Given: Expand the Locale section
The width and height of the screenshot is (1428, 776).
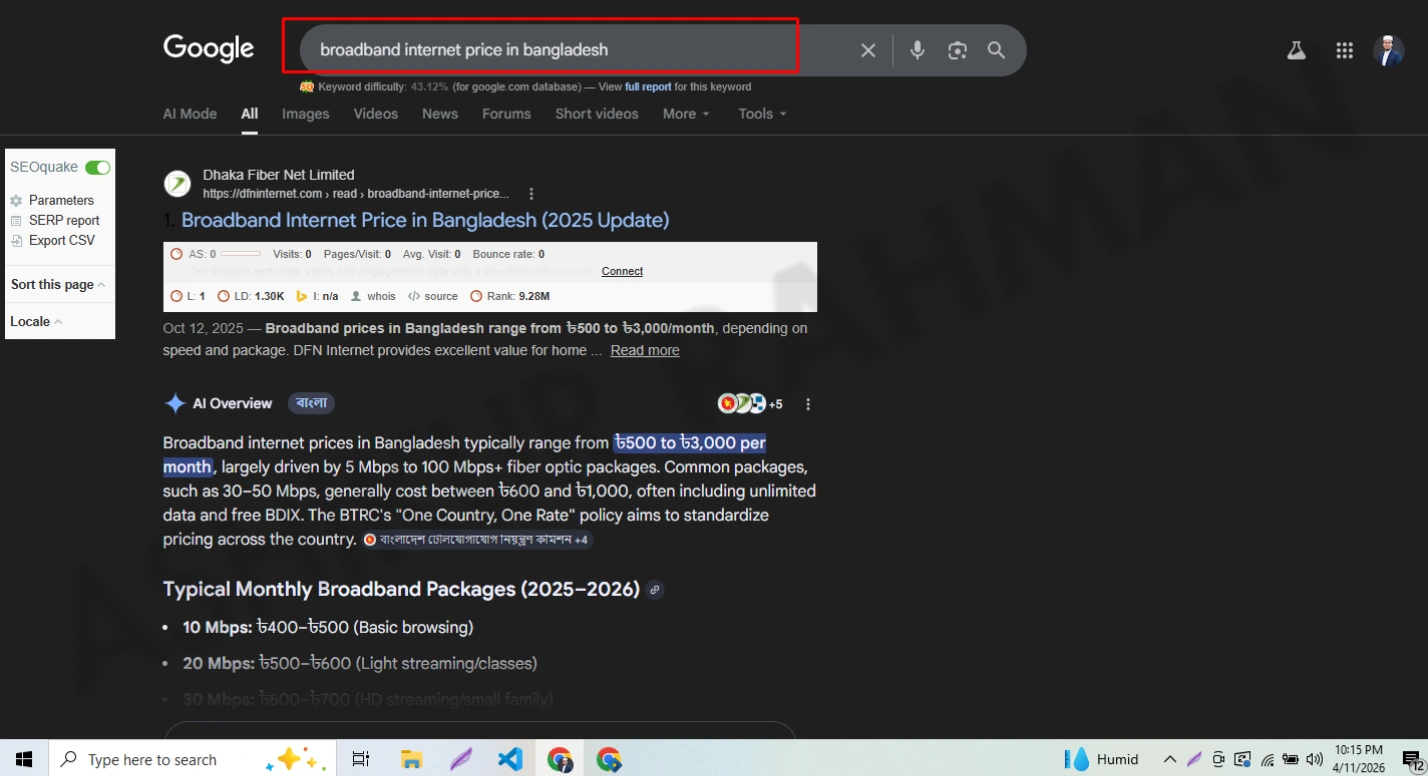Looking at the screenshot, I should point(36,321).
